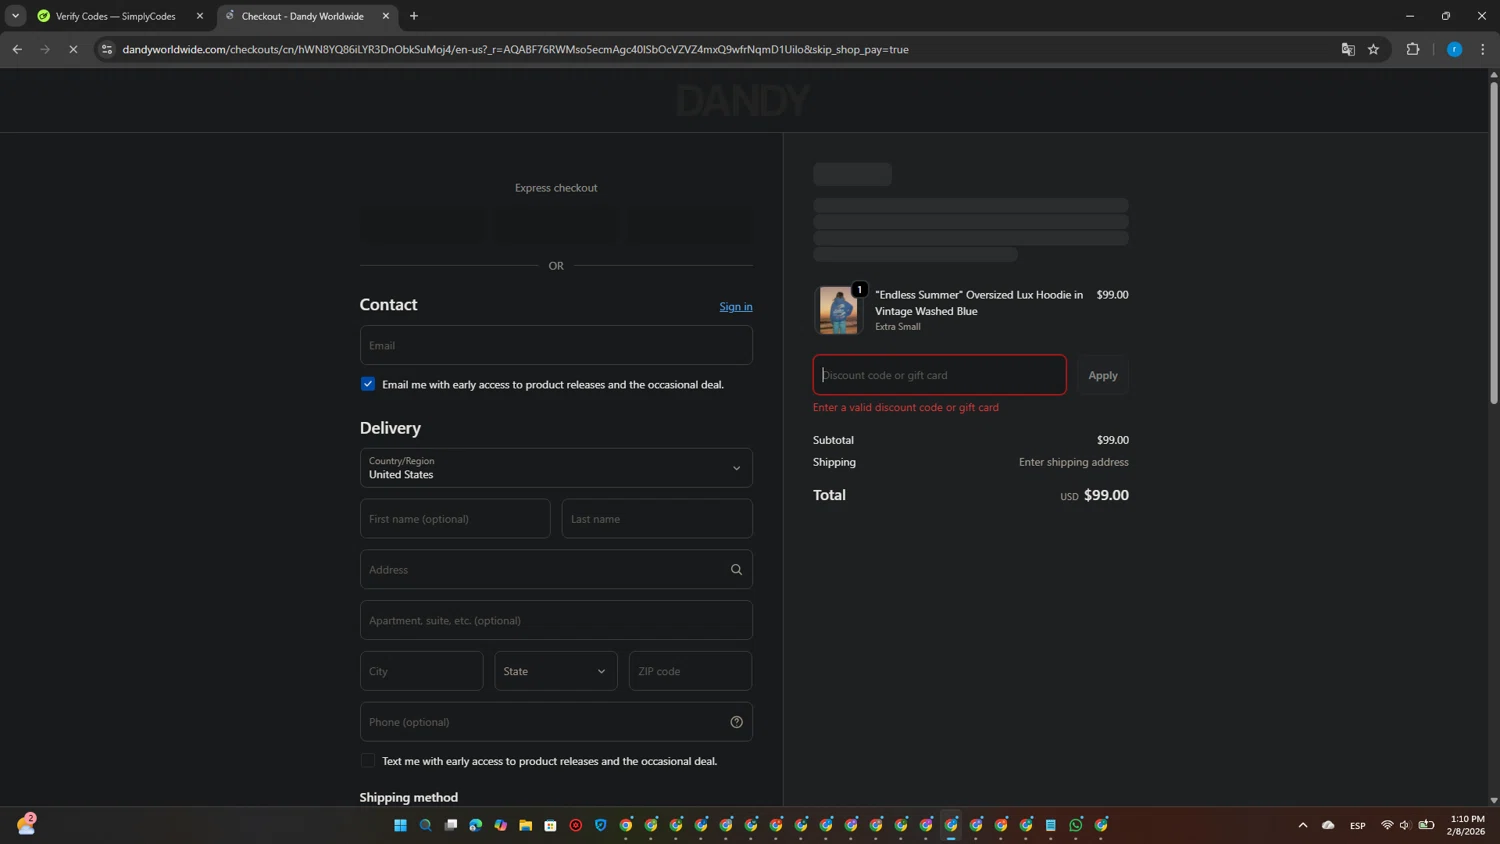Click the Apply discount button

click(1103, 375)
